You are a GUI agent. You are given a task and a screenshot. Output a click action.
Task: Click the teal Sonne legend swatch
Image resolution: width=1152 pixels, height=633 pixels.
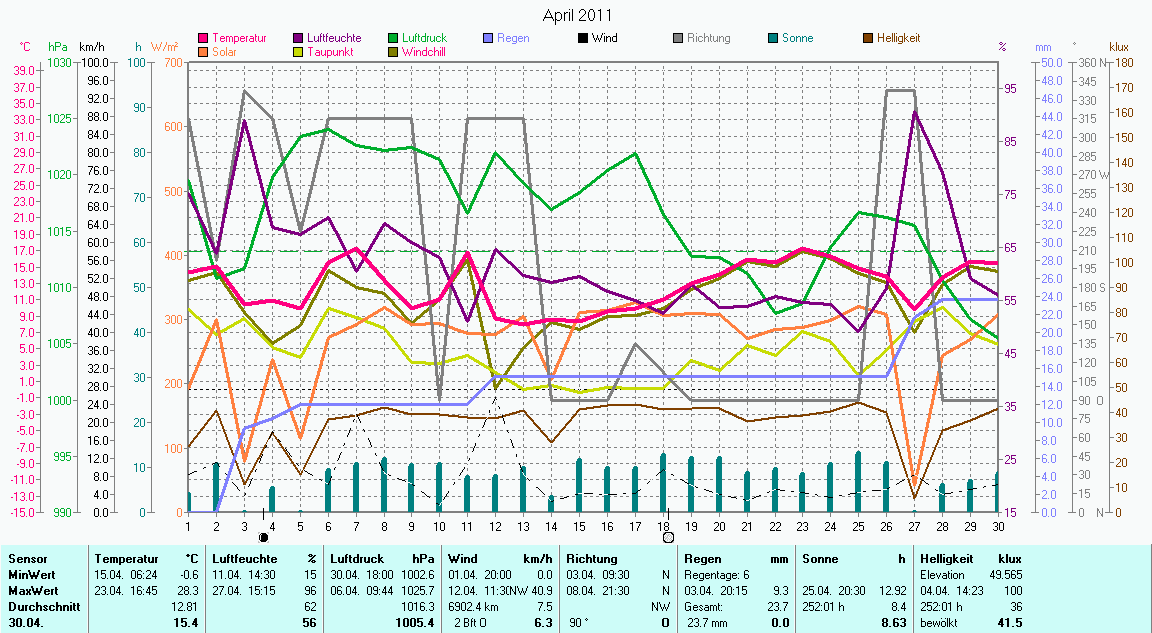pyautogui.click(x=774, y=38)
